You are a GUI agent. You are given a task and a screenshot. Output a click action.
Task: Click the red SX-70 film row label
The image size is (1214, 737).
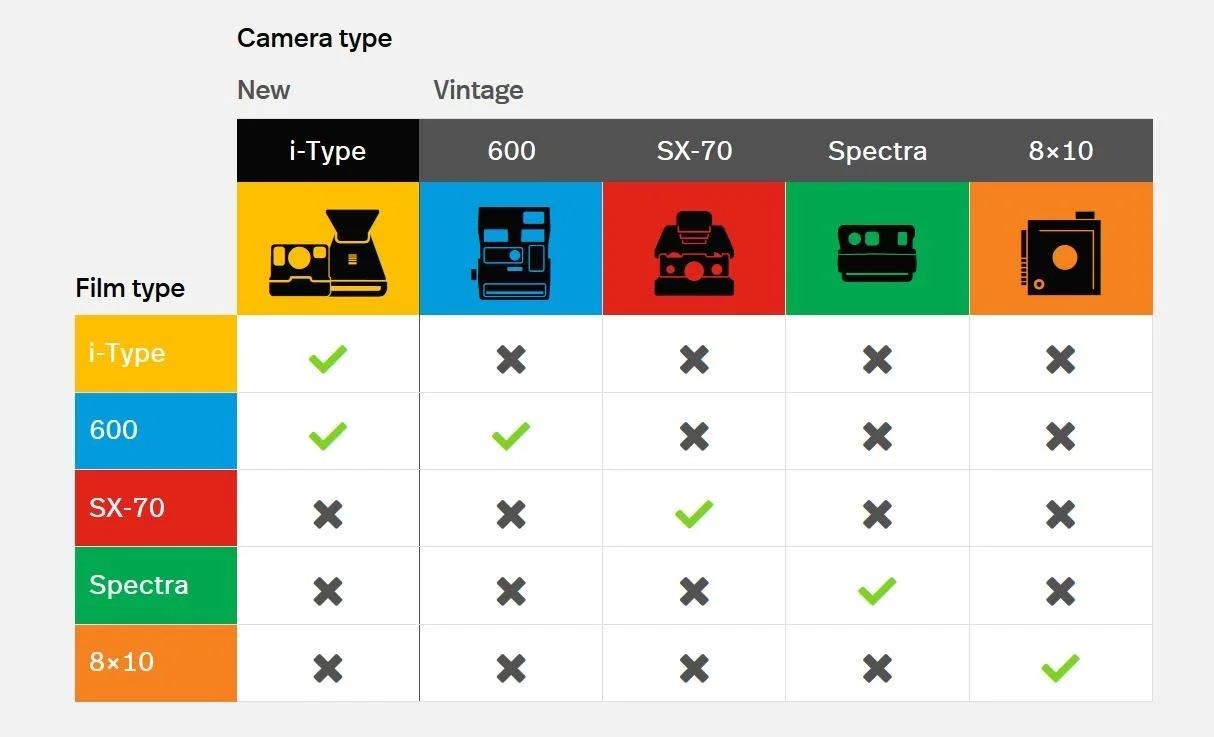[x=155, y=508]
